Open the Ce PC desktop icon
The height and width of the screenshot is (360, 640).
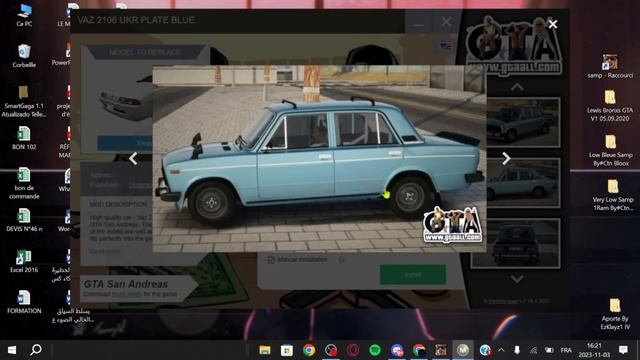pos(24,16)
